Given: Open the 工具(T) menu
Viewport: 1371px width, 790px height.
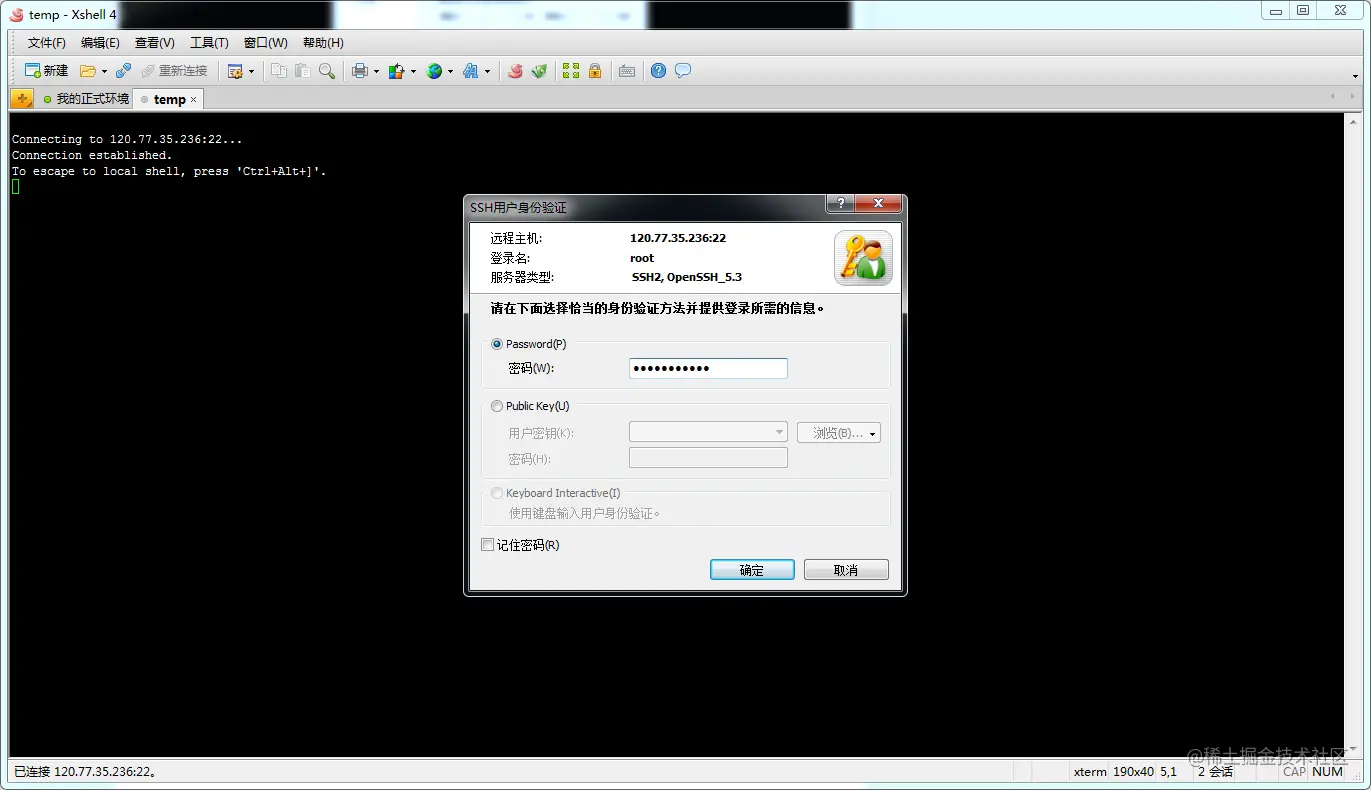Looking at the screenshot, I should 209,43.
